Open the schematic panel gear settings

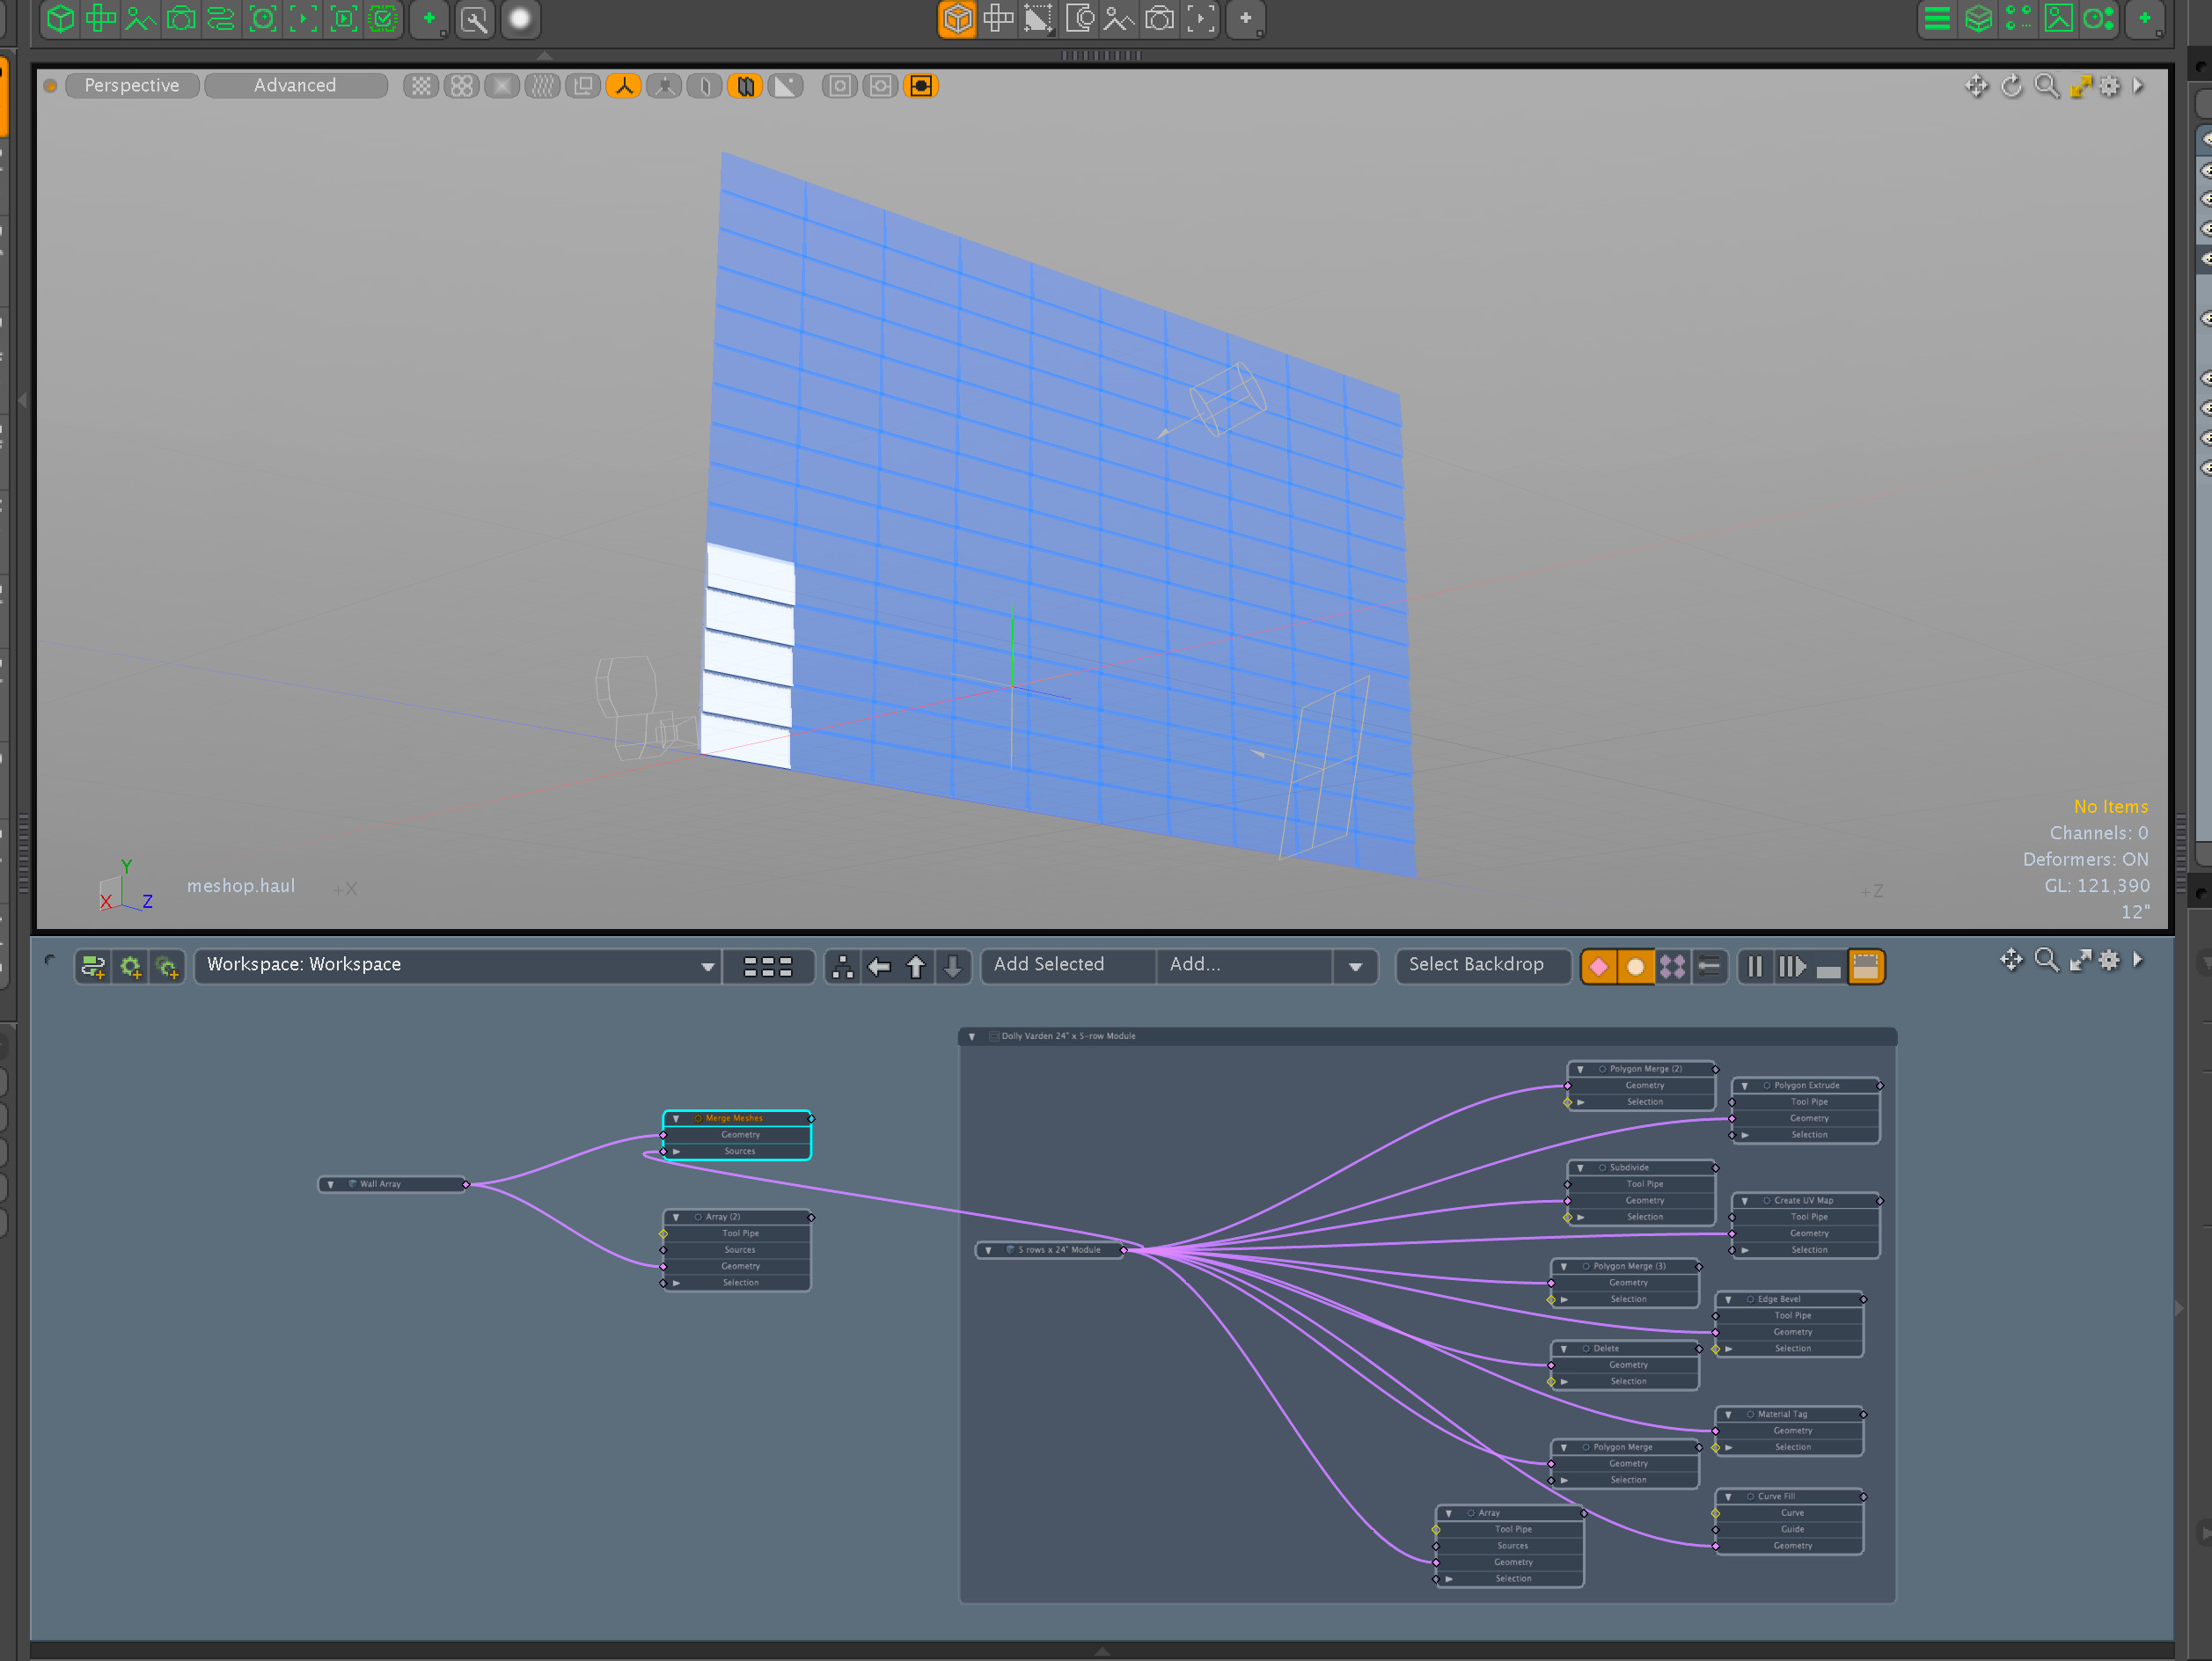2108,960
